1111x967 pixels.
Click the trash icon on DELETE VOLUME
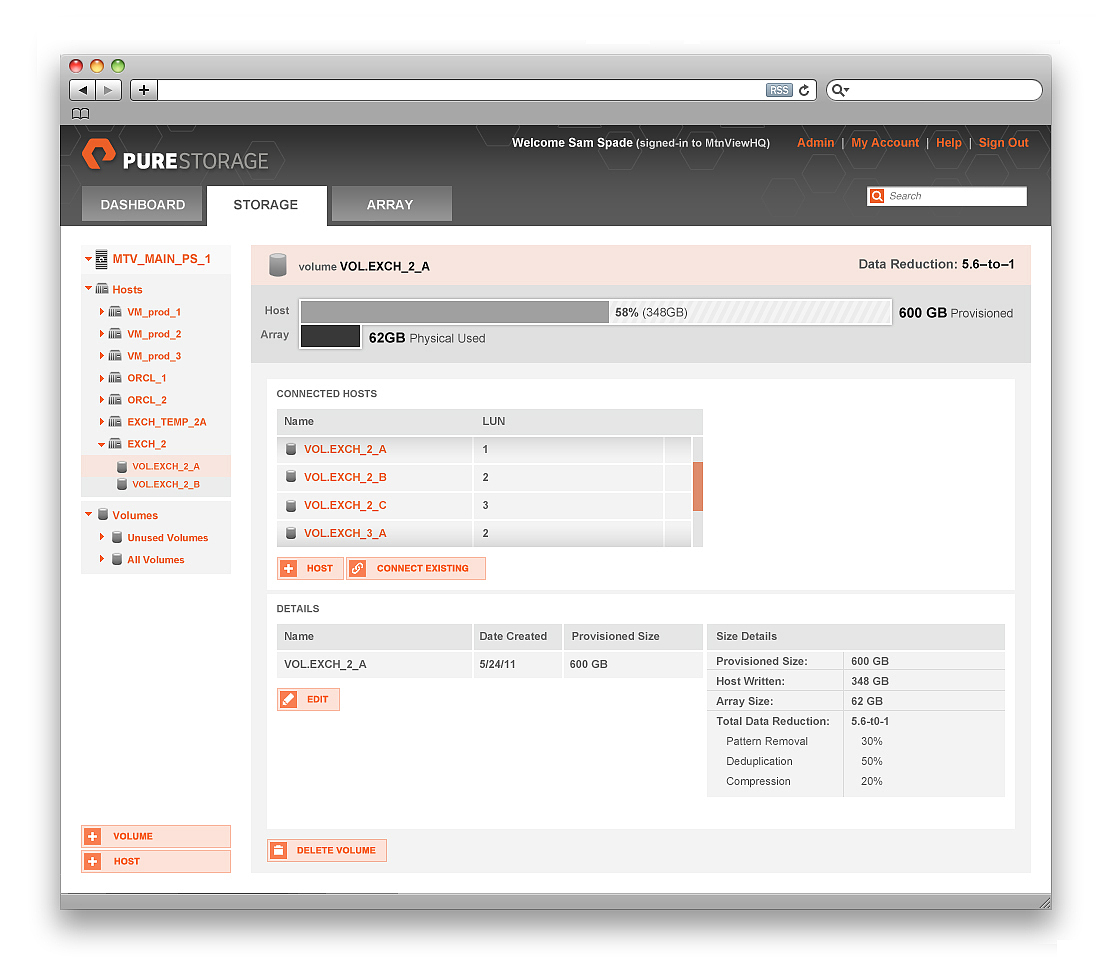click(278, 850)
